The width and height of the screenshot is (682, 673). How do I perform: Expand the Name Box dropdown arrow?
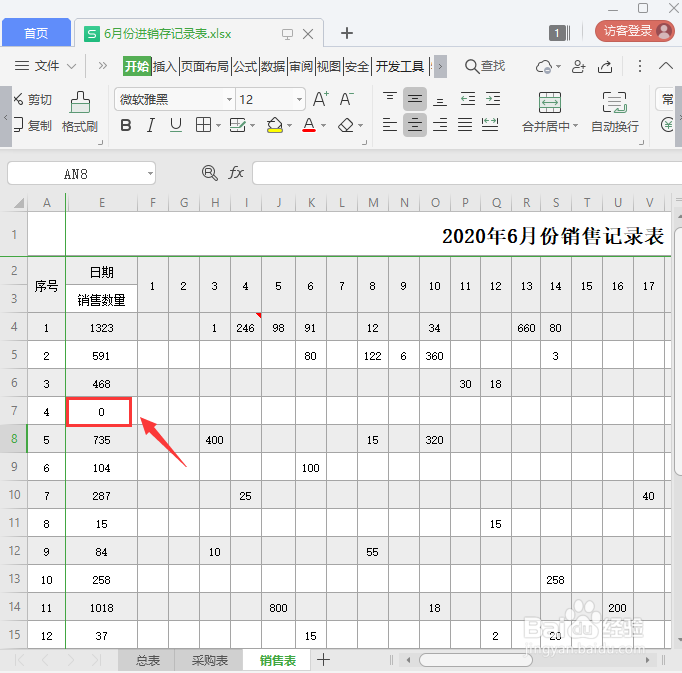(150, 174)
